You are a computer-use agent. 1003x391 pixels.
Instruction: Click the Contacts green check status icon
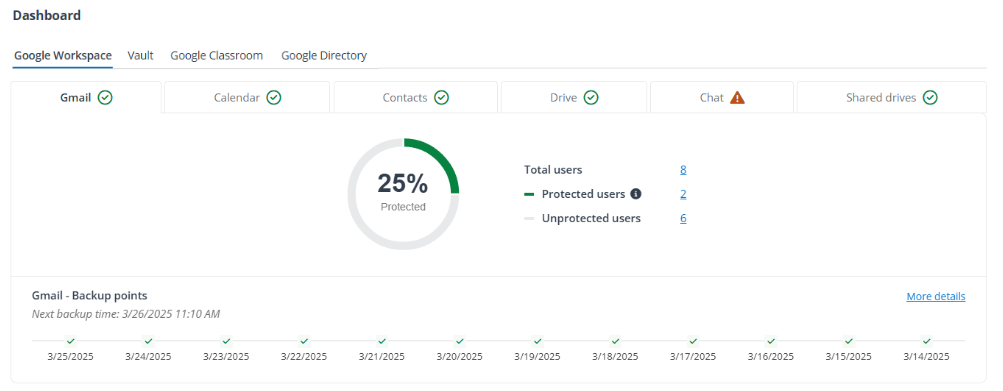[441, 98]
